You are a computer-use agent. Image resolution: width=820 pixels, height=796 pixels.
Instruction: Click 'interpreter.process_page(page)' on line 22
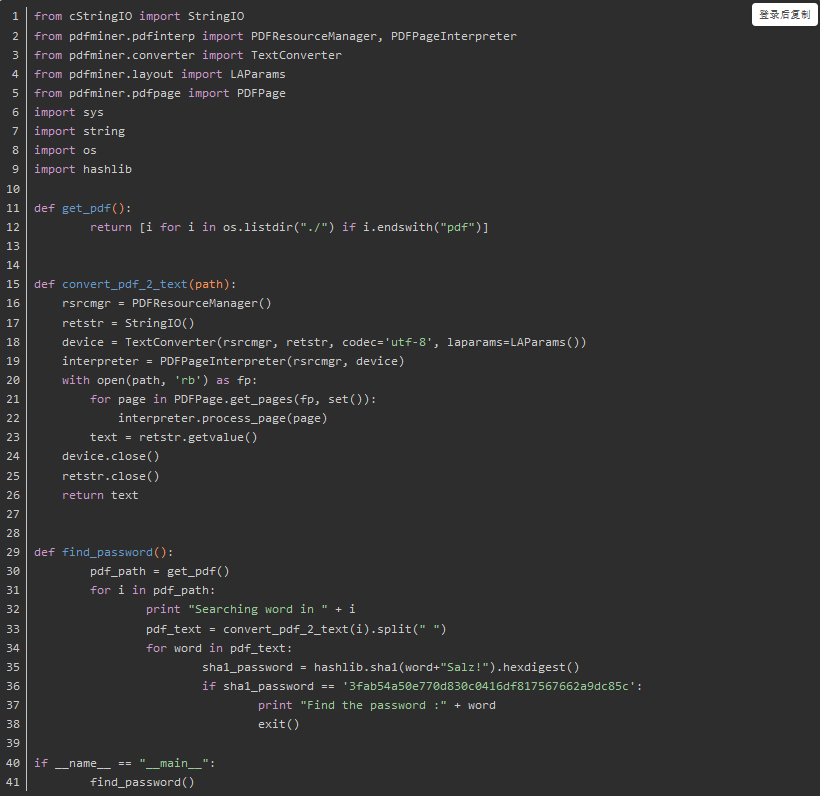click(x=223, y=418)
